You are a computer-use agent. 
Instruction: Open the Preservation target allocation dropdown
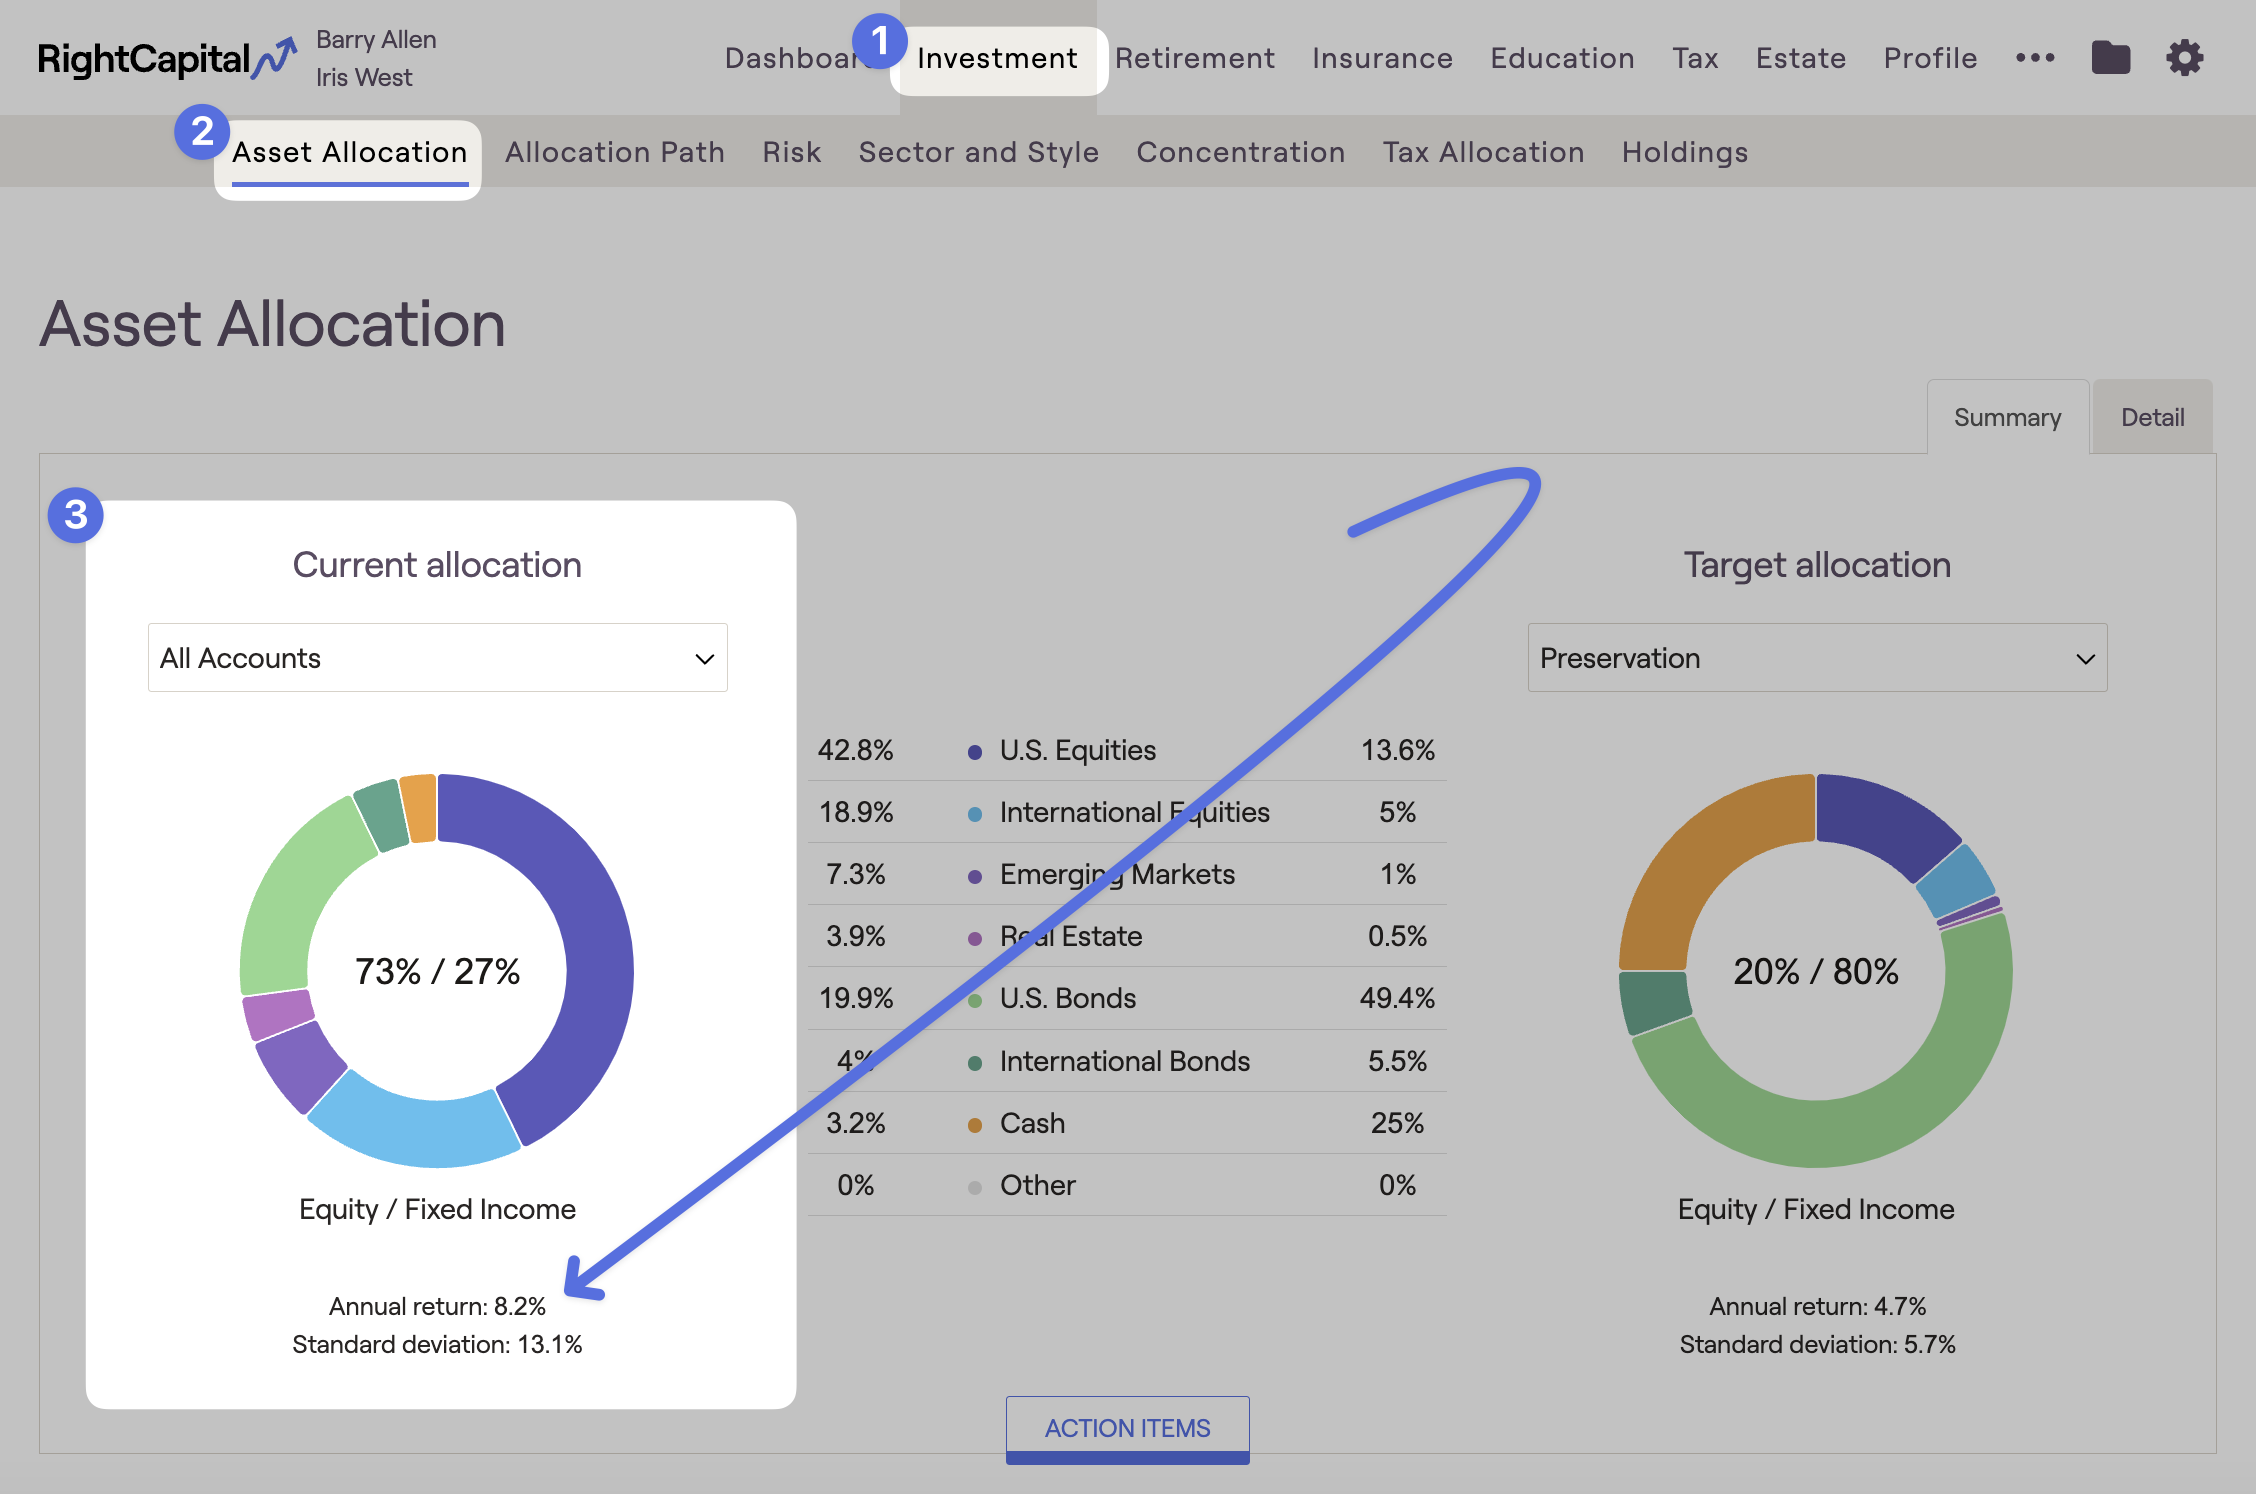coord(1816,658)
